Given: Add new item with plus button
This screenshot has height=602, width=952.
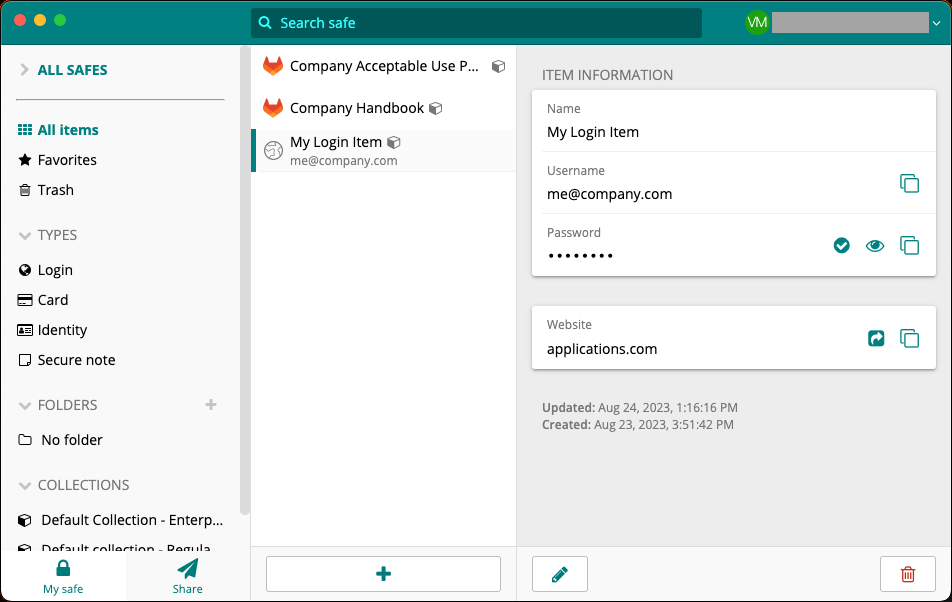Looking at the screenshot, I should click(x=383, y=574).
